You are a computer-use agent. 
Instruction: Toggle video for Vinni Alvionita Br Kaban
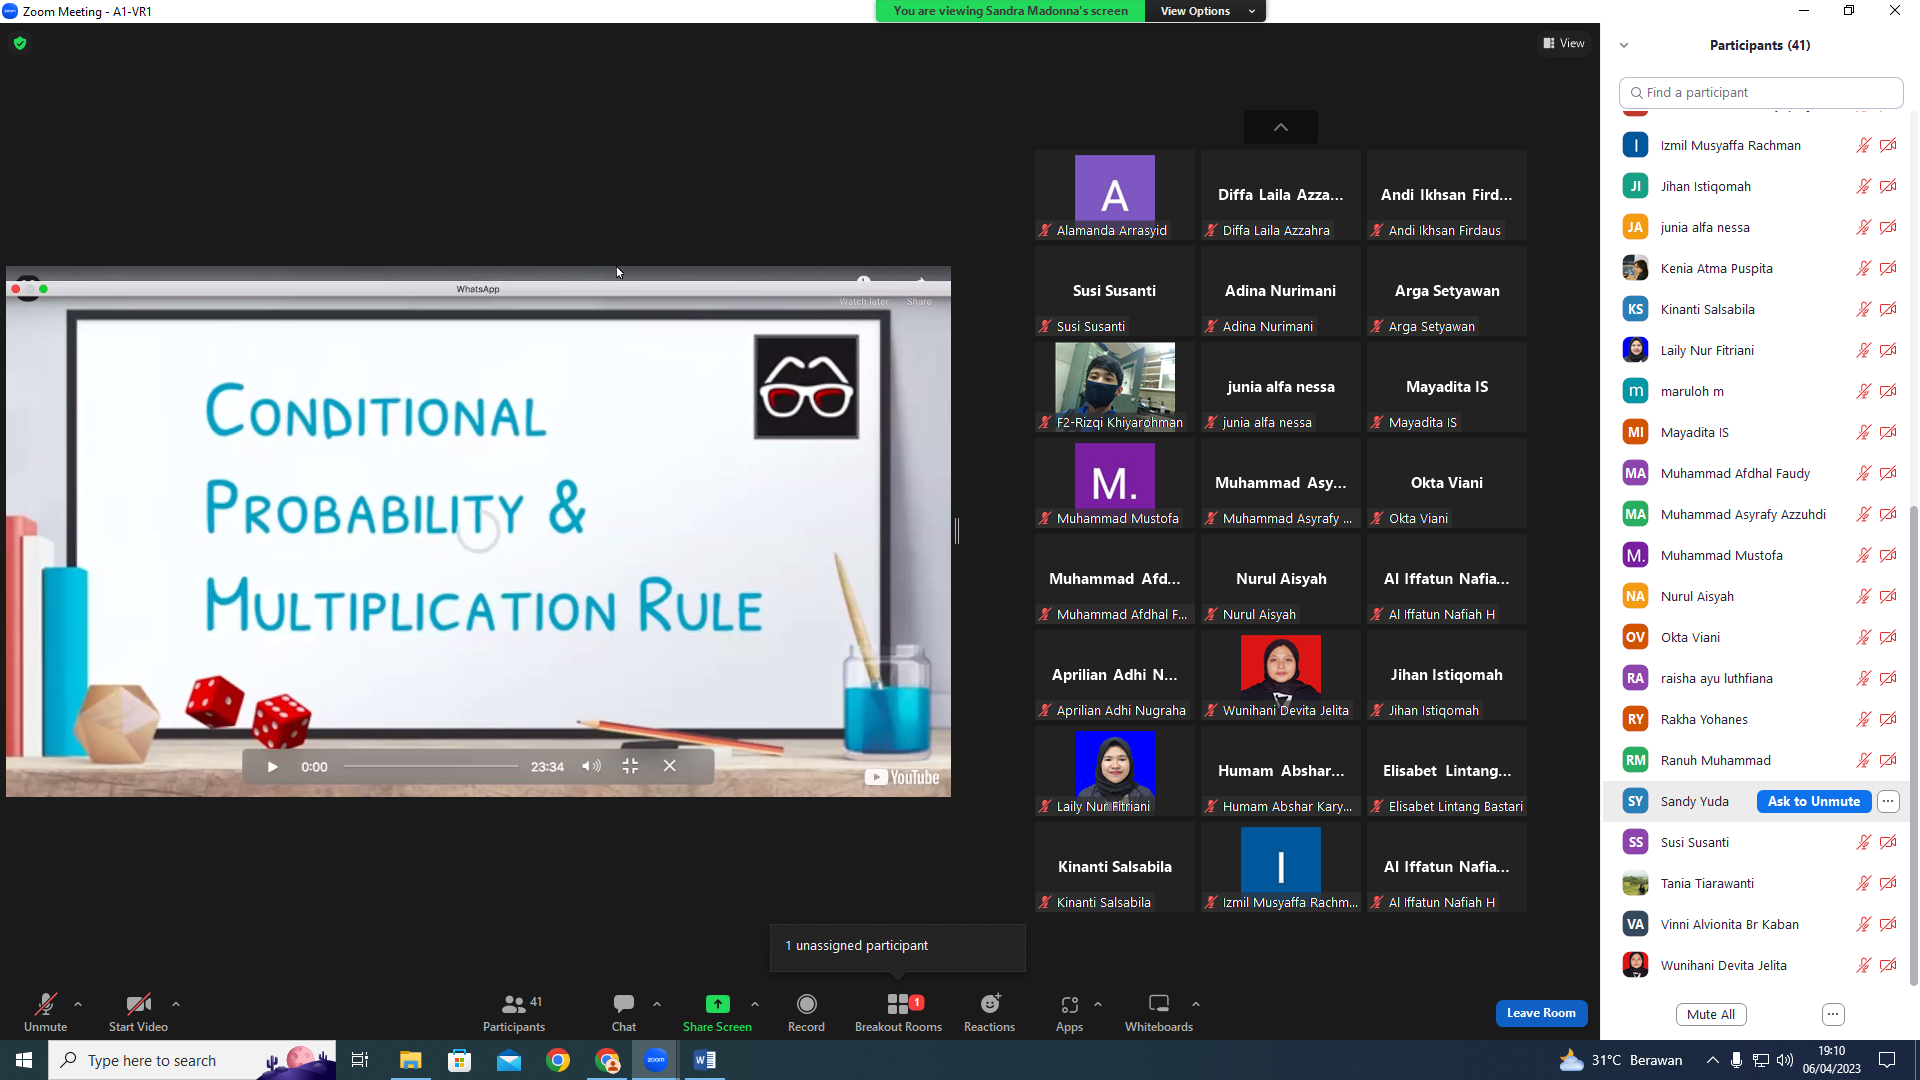(1888, 924)
